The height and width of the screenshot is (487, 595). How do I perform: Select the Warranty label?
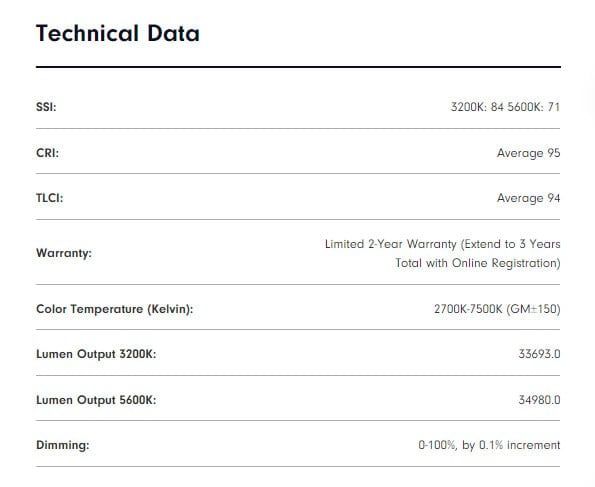(64, 253)
